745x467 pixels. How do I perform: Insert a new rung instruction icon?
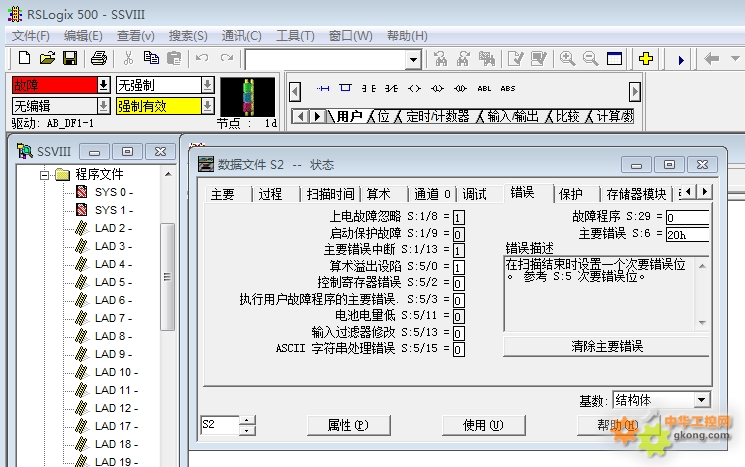[x=323, y=88]
